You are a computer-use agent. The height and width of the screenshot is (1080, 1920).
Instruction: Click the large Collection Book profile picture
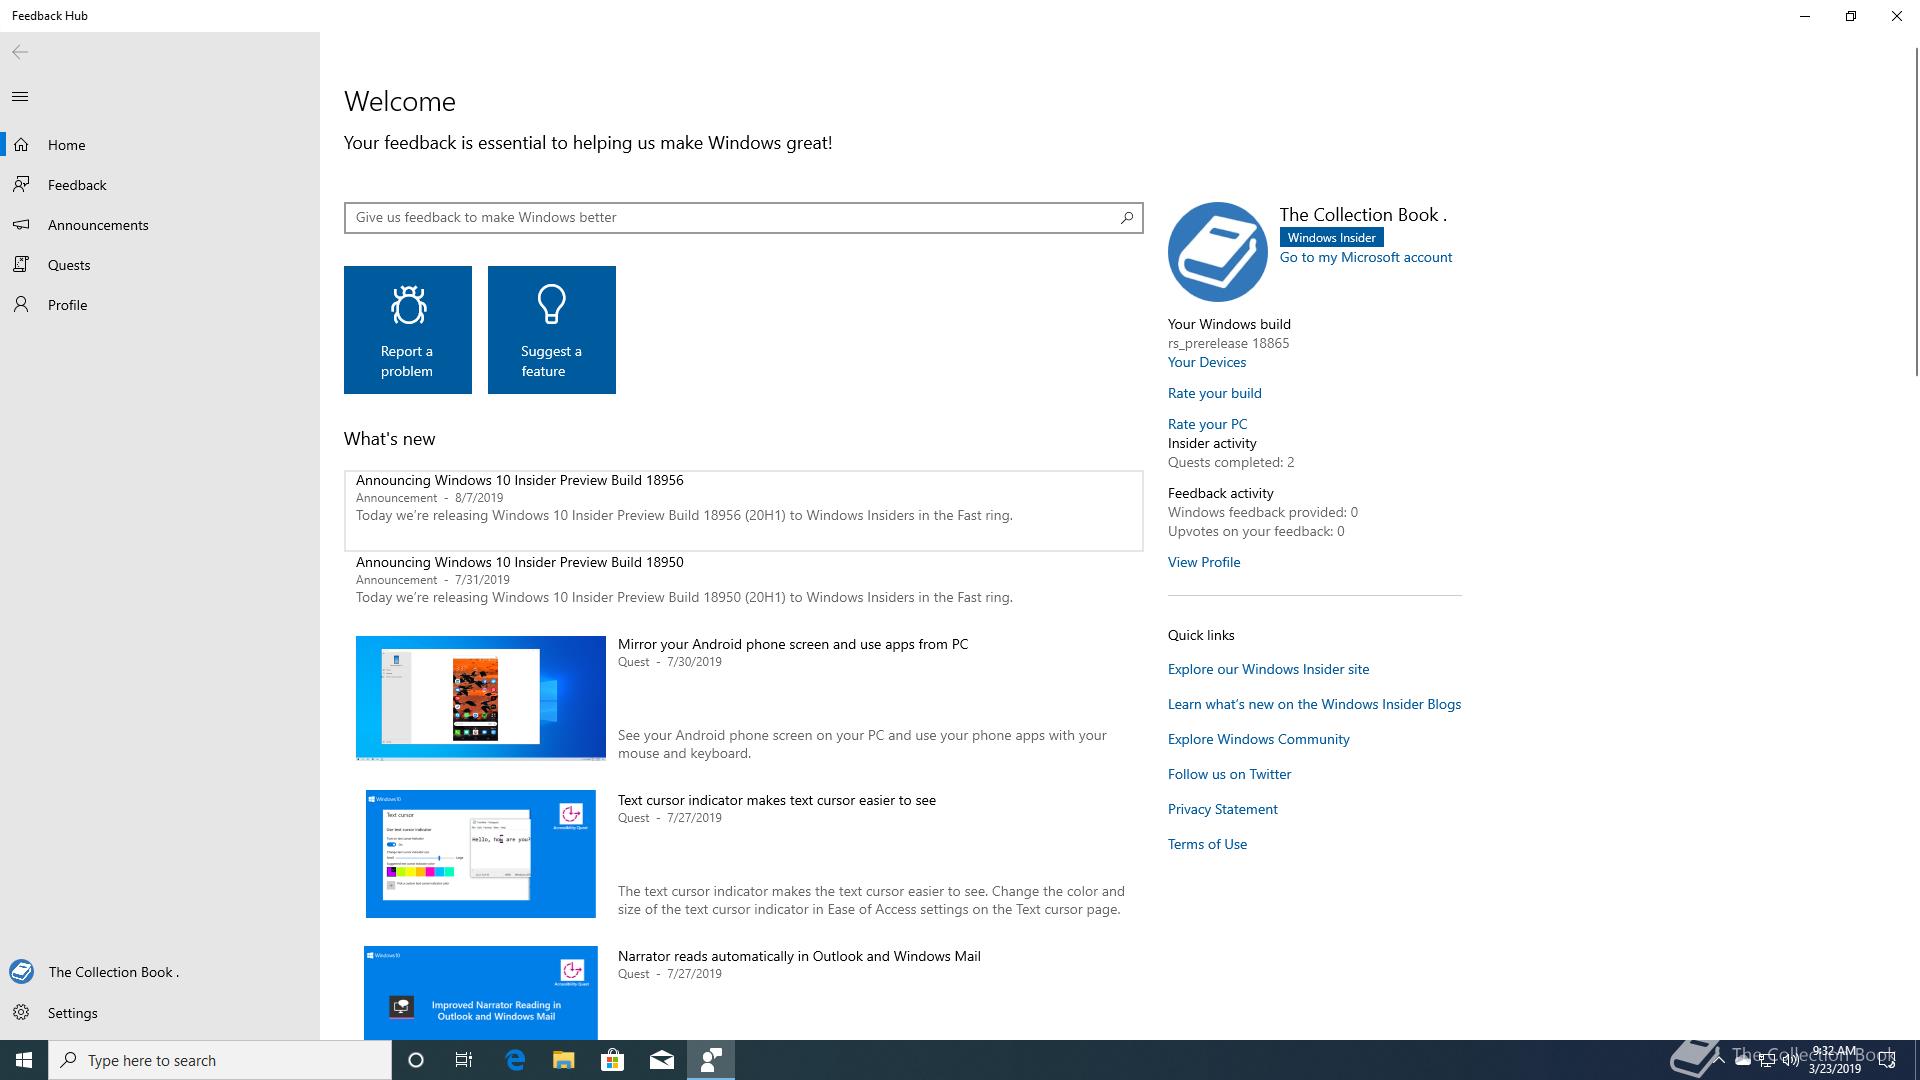(x=1218, y=252)
